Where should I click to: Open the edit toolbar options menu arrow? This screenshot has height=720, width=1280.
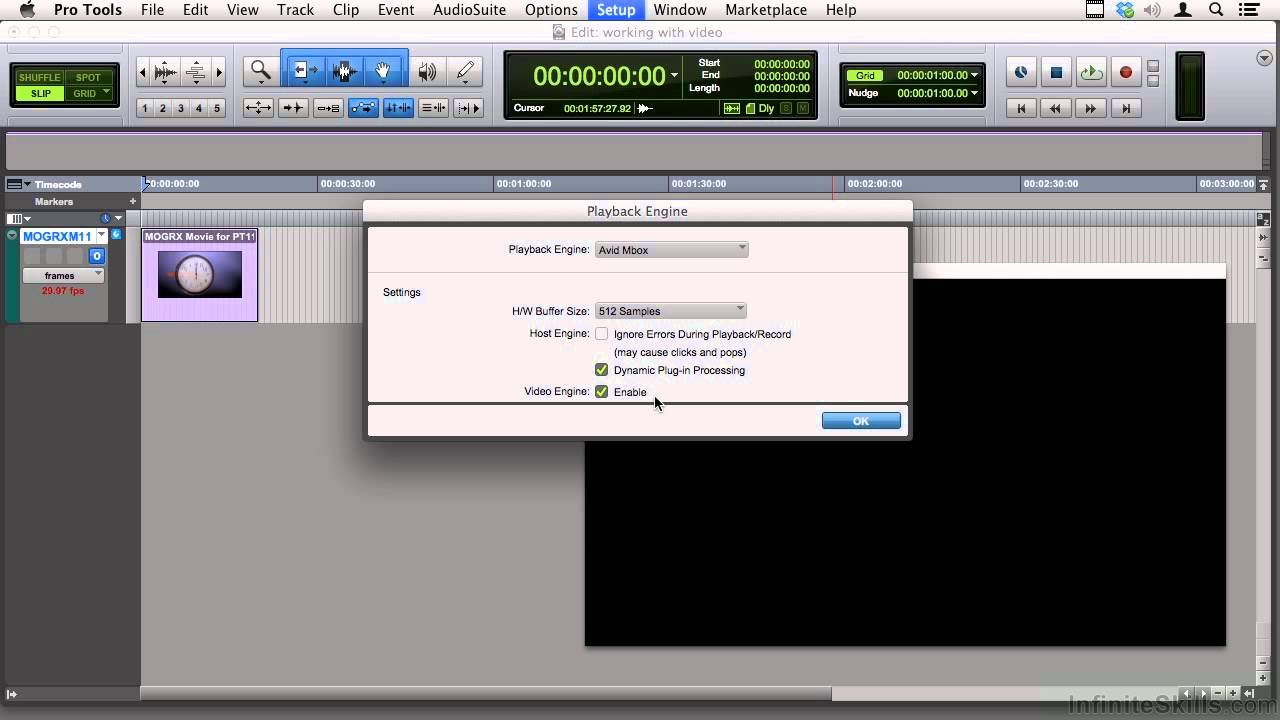pos(1265,59)
